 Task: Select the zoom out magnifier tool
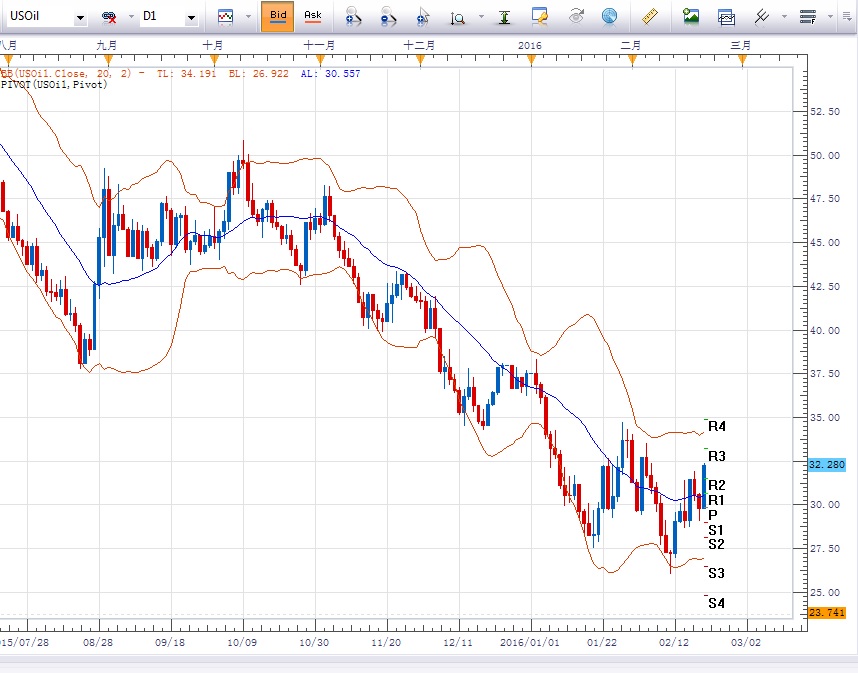point(388,17)
